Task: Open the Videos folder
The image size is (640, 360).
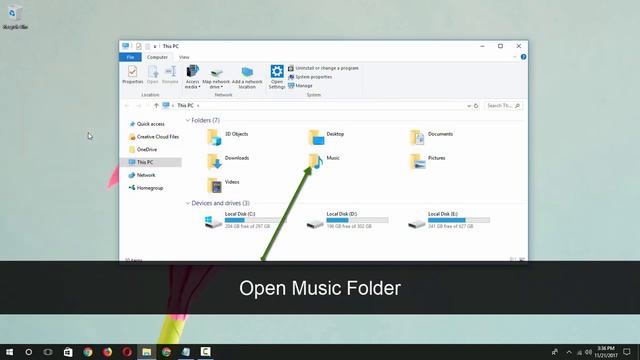Action: coord(223,185)
